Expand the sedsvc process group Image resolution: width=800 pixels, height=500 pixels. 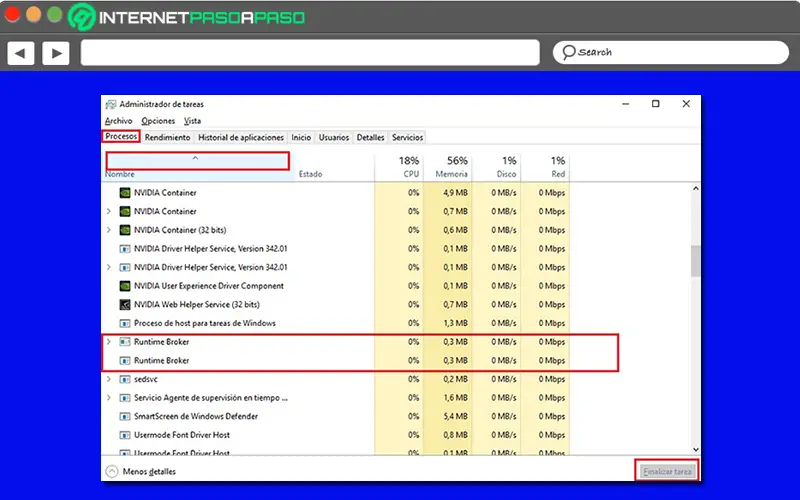click(108, 379)
